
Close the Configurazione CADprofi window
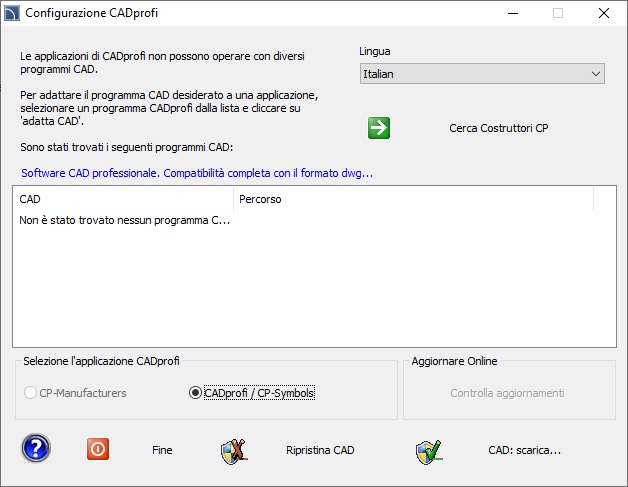point(604,13)
